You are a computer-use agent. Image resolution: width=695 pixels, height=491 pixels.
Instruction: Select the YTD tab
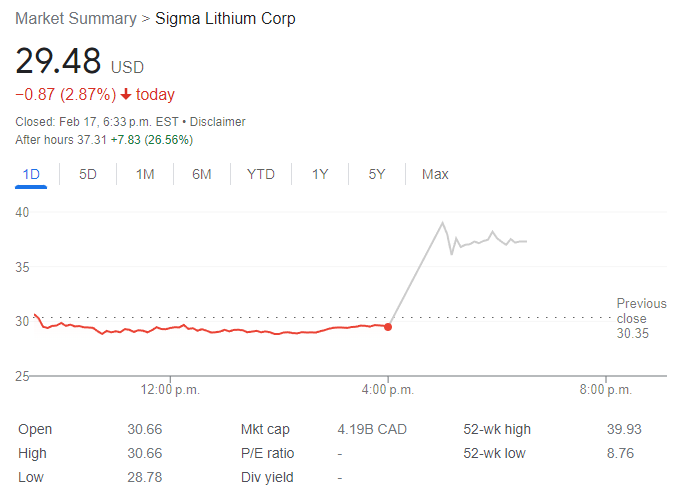click(261, 174)
